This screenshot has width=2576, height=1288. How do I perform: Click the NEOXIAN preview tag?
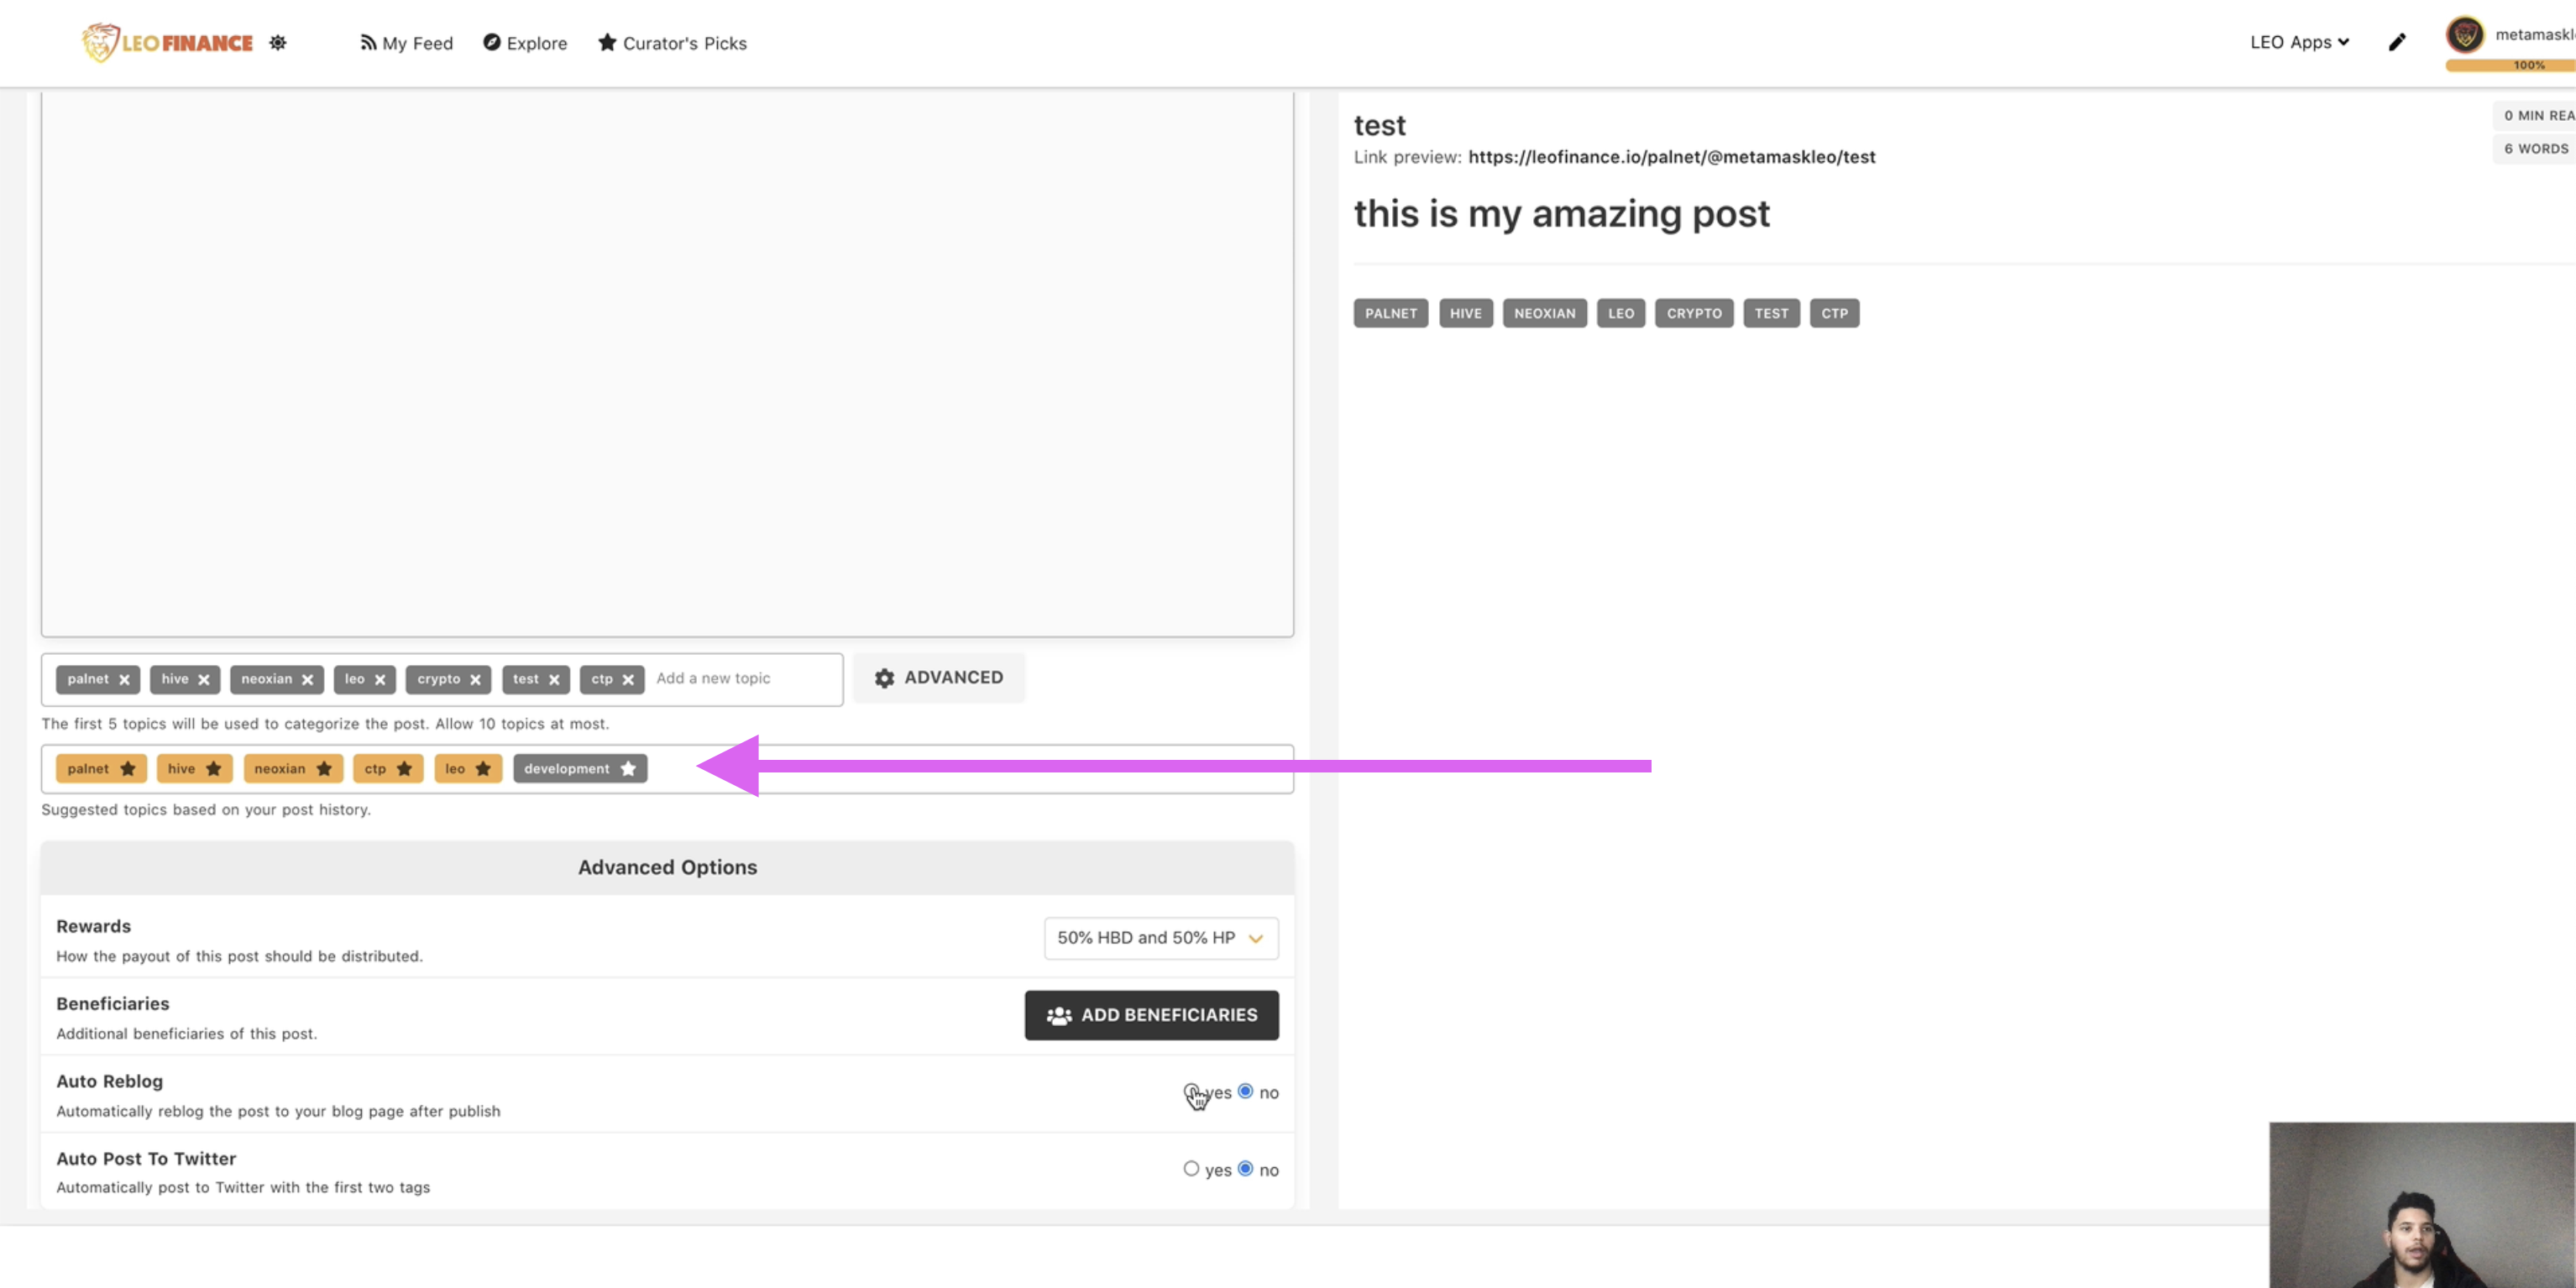[x=1544, y=313]
